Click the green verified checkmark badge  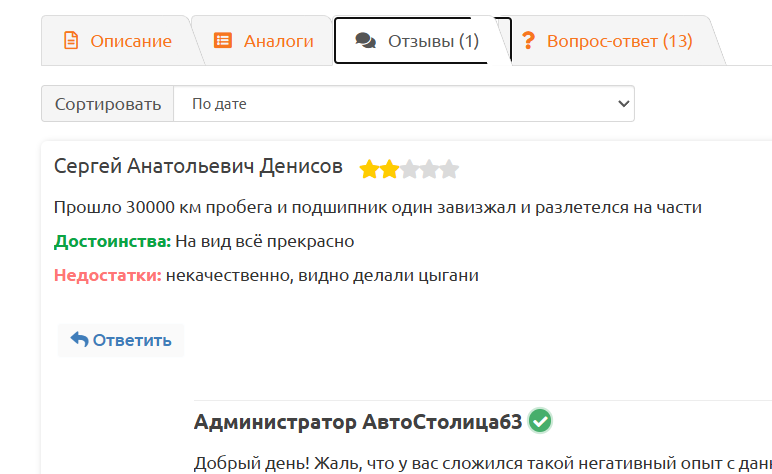click(540, 421)
